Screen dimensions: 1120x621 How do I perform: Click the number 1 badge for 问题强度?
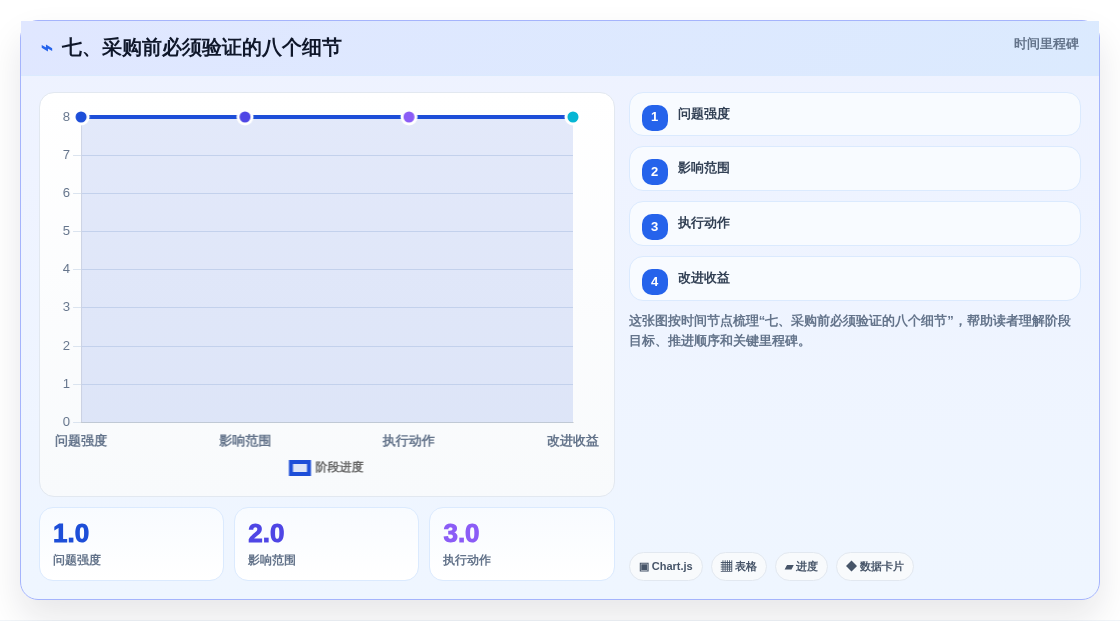(x=654, y=117)
